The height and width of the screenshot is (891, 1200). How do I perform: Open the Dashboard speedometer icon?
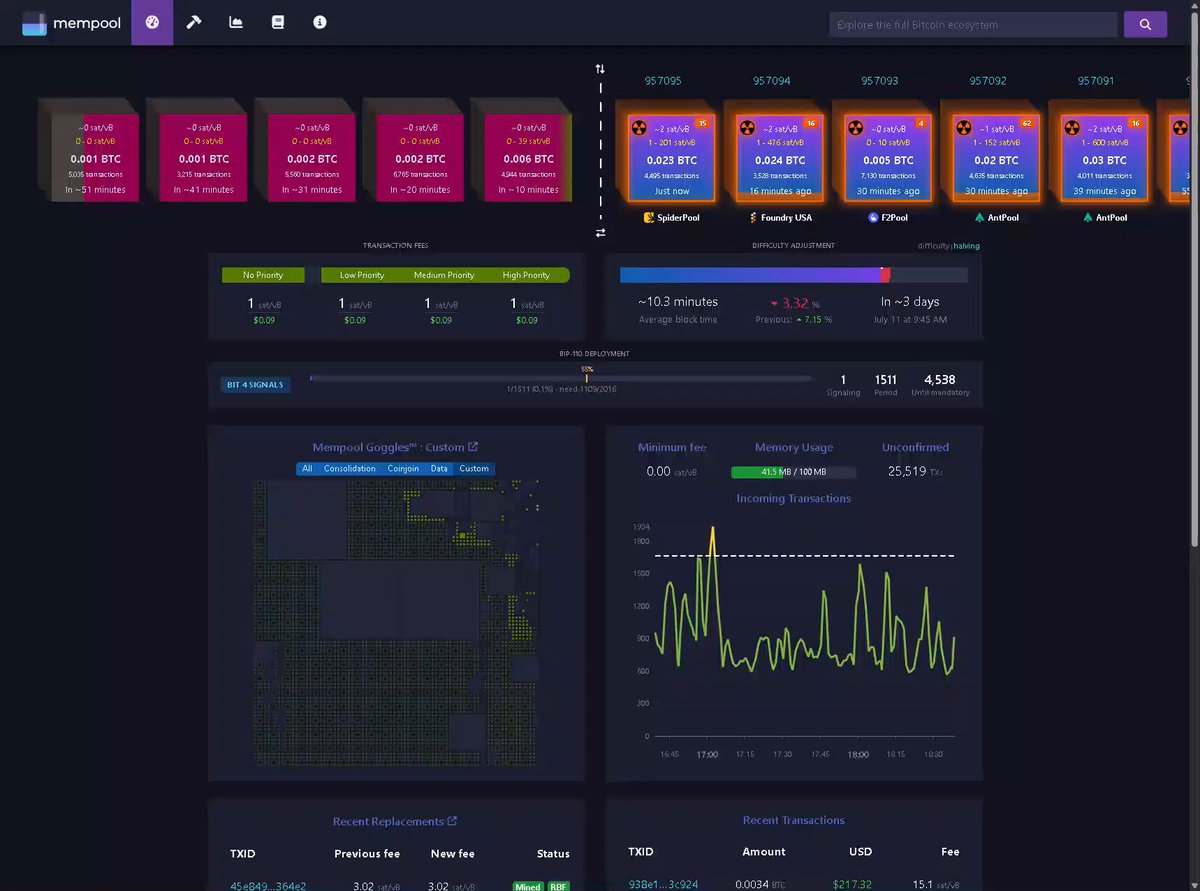coord(152,22)
